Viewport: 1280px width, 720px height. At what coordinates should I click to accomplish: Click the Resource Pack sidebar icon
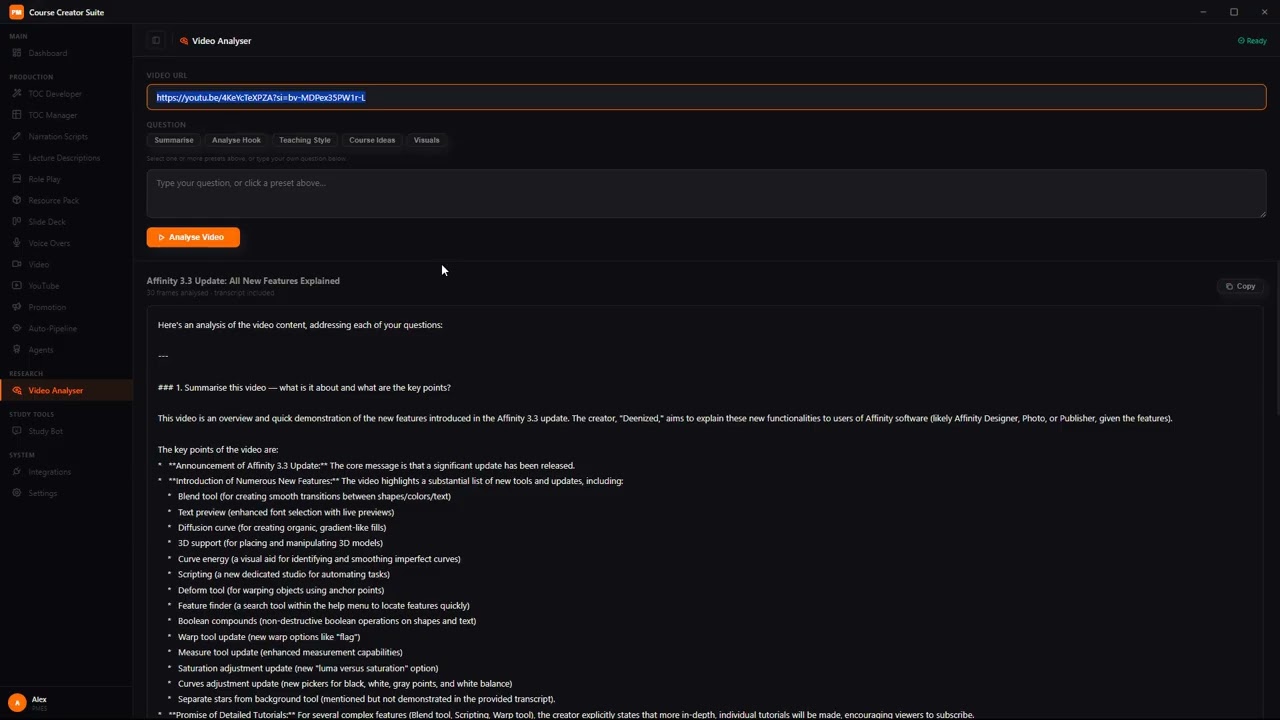[x=17, y=200]
